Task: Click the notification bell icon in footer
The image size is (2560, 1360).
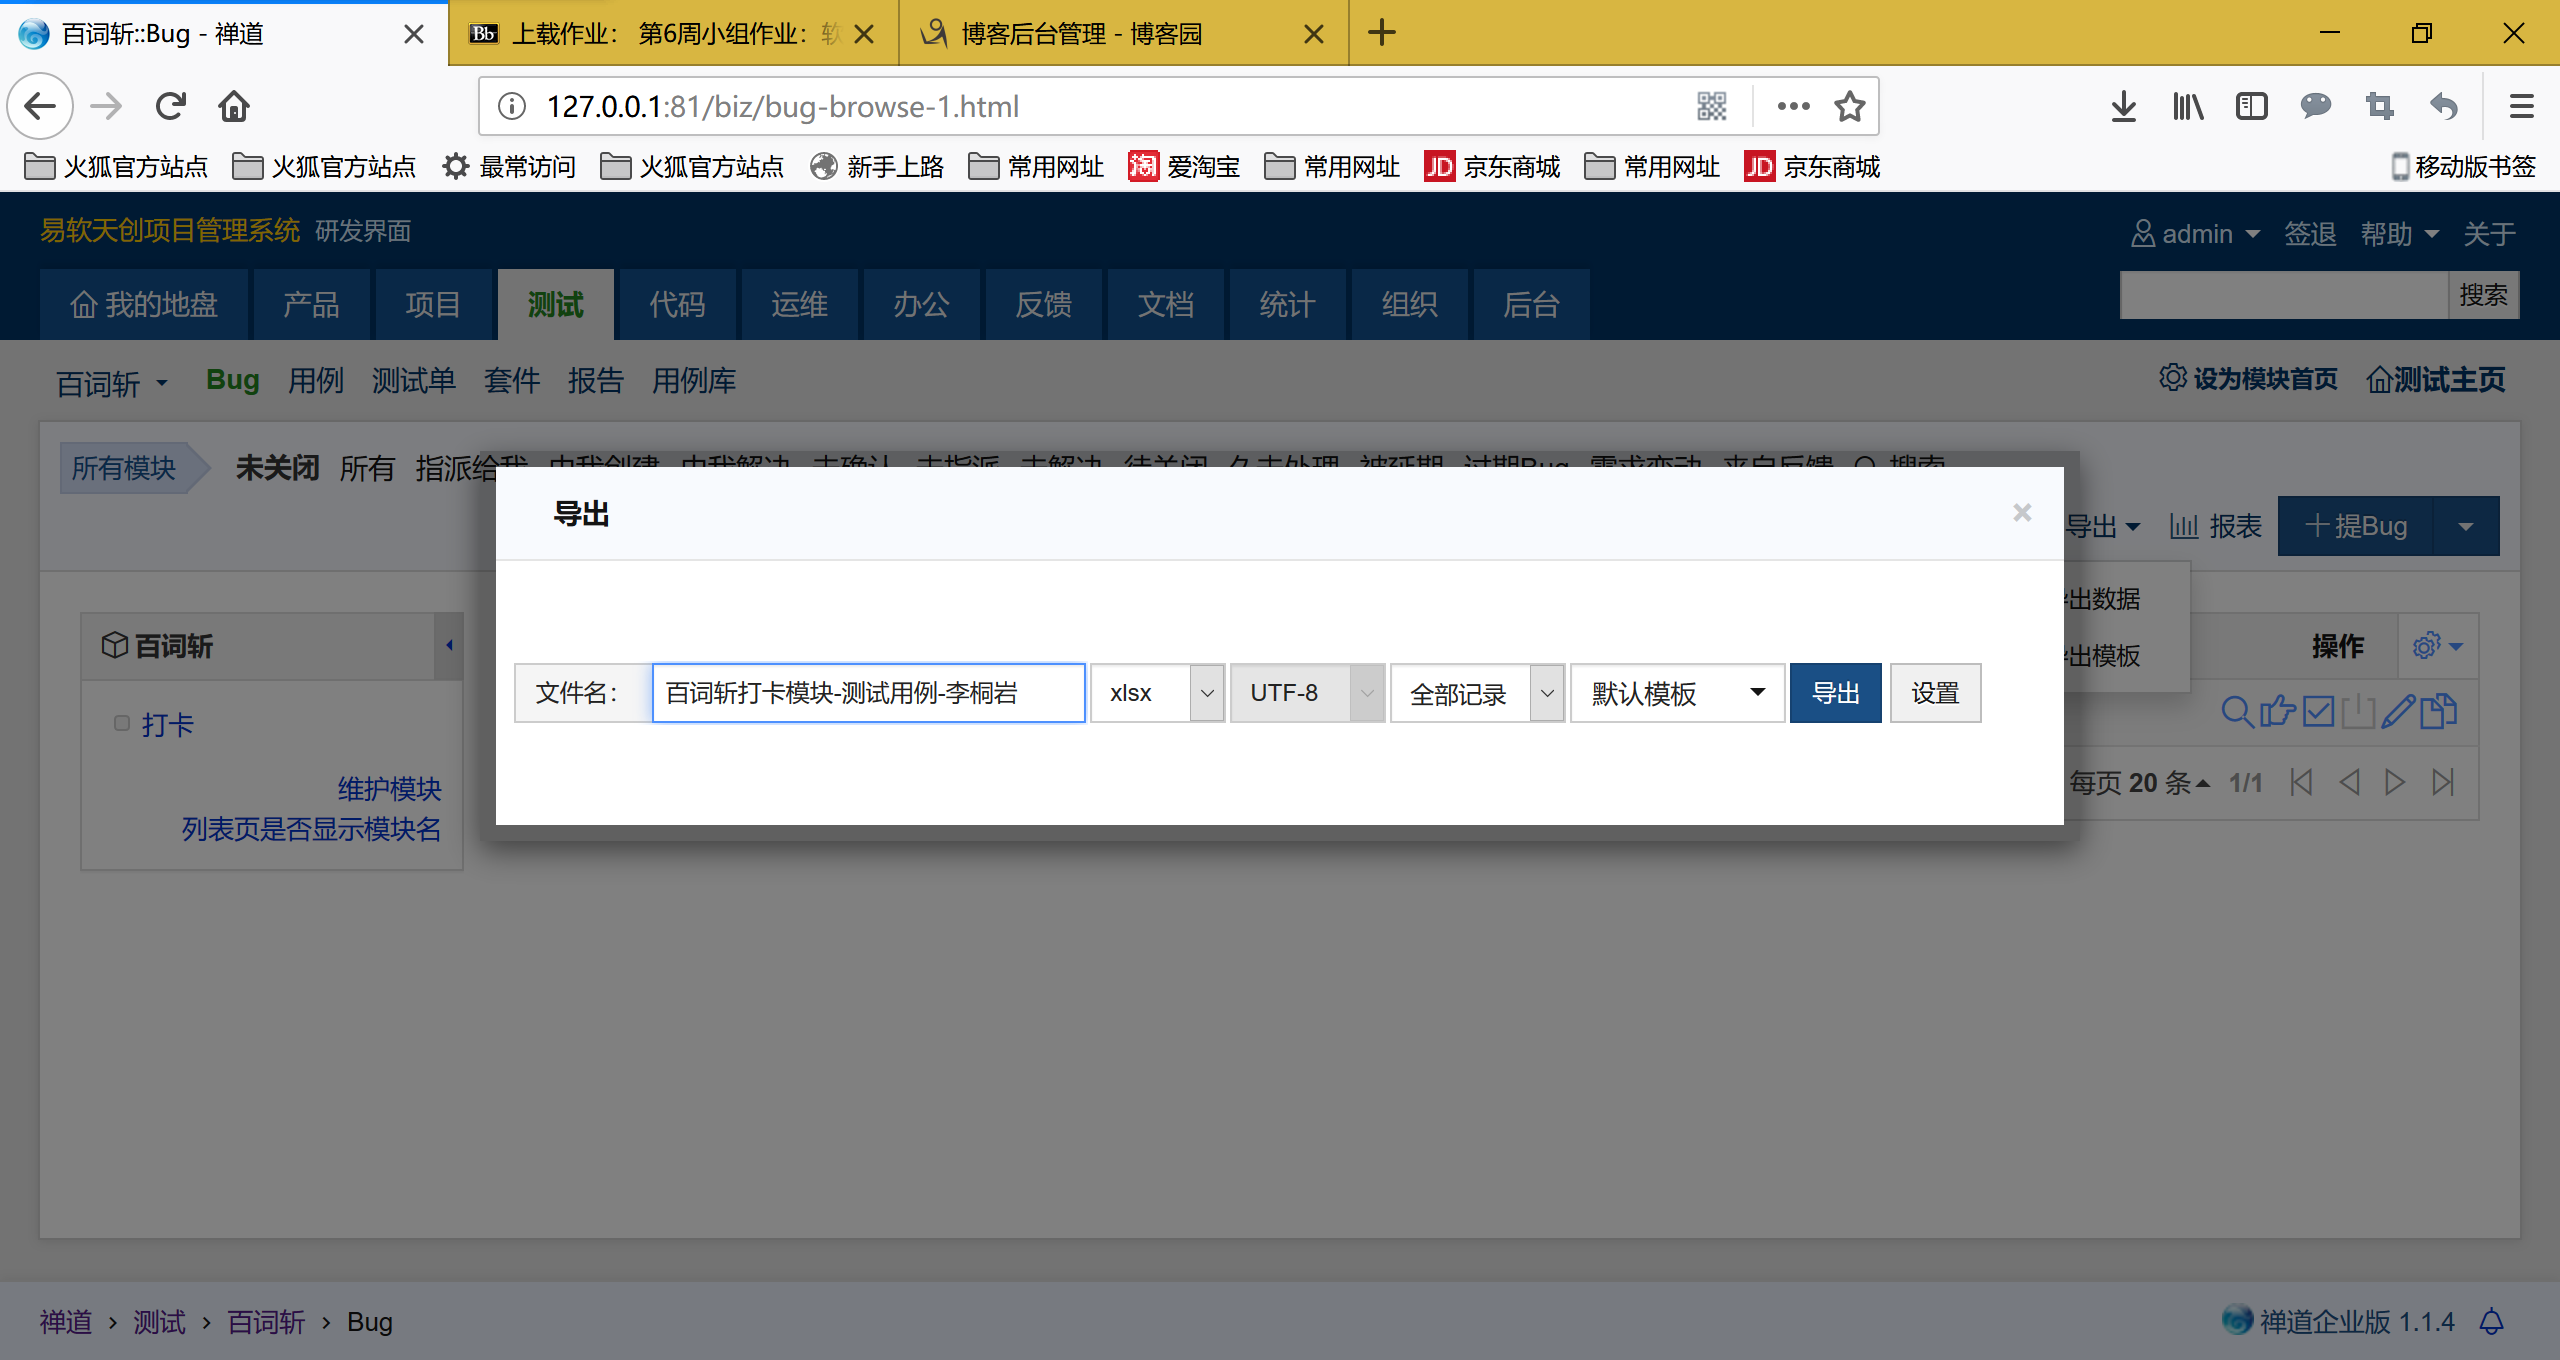Action: (2491, 1322)
